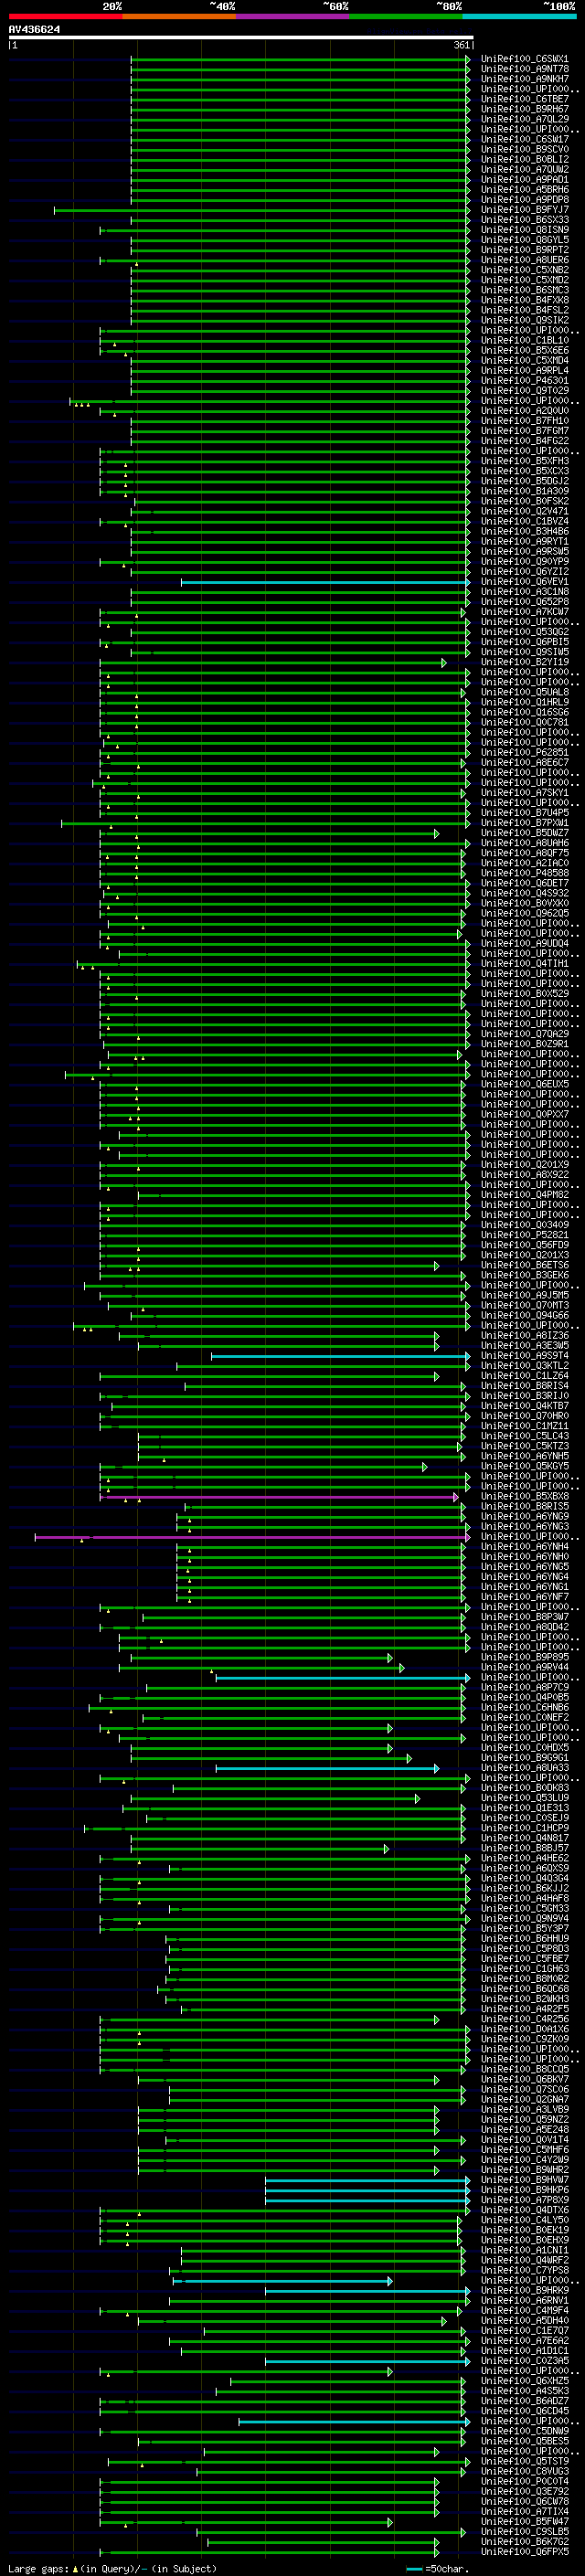Image resolution: width=585 pixels, height=2576 pixels.
Task: Select the UniRef100_B5DWZ7 label
Action: tap(525, 833)
